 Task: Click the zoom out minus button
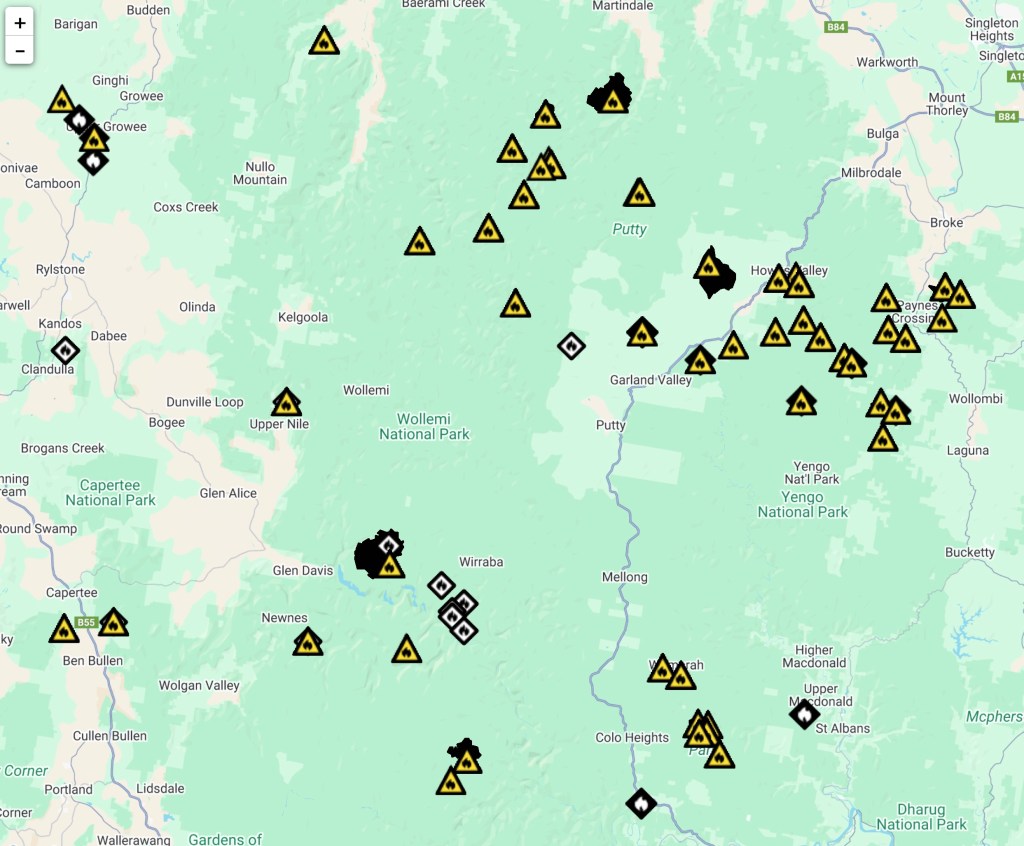pyautogui.click(x=20, y=50)
